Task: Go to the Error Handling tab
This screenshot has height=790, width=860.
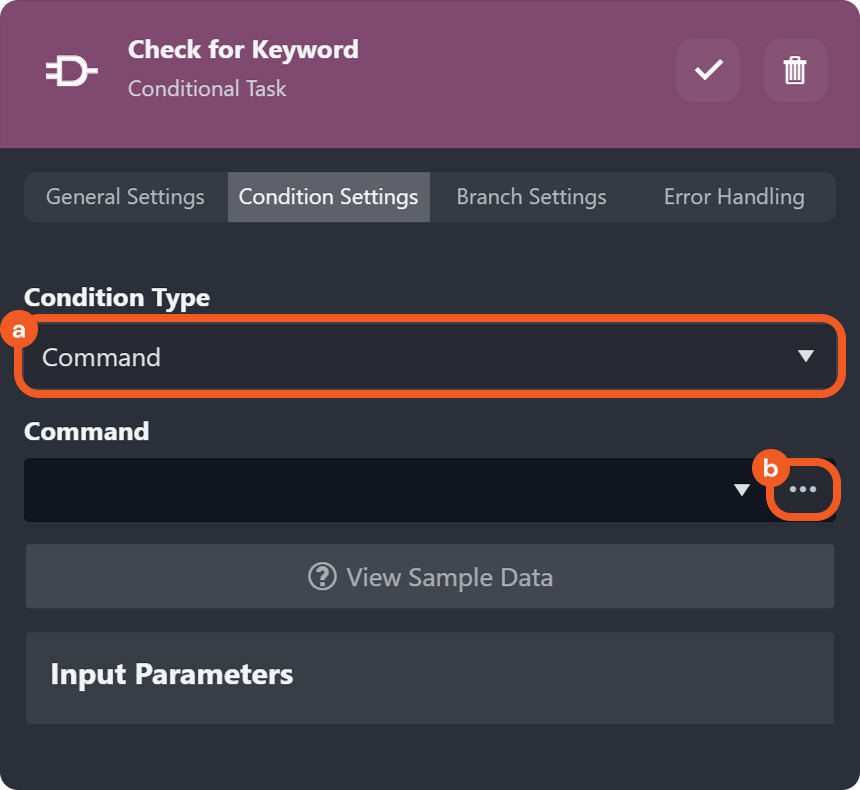Action: pyautogui.click(x=734, y=197)
